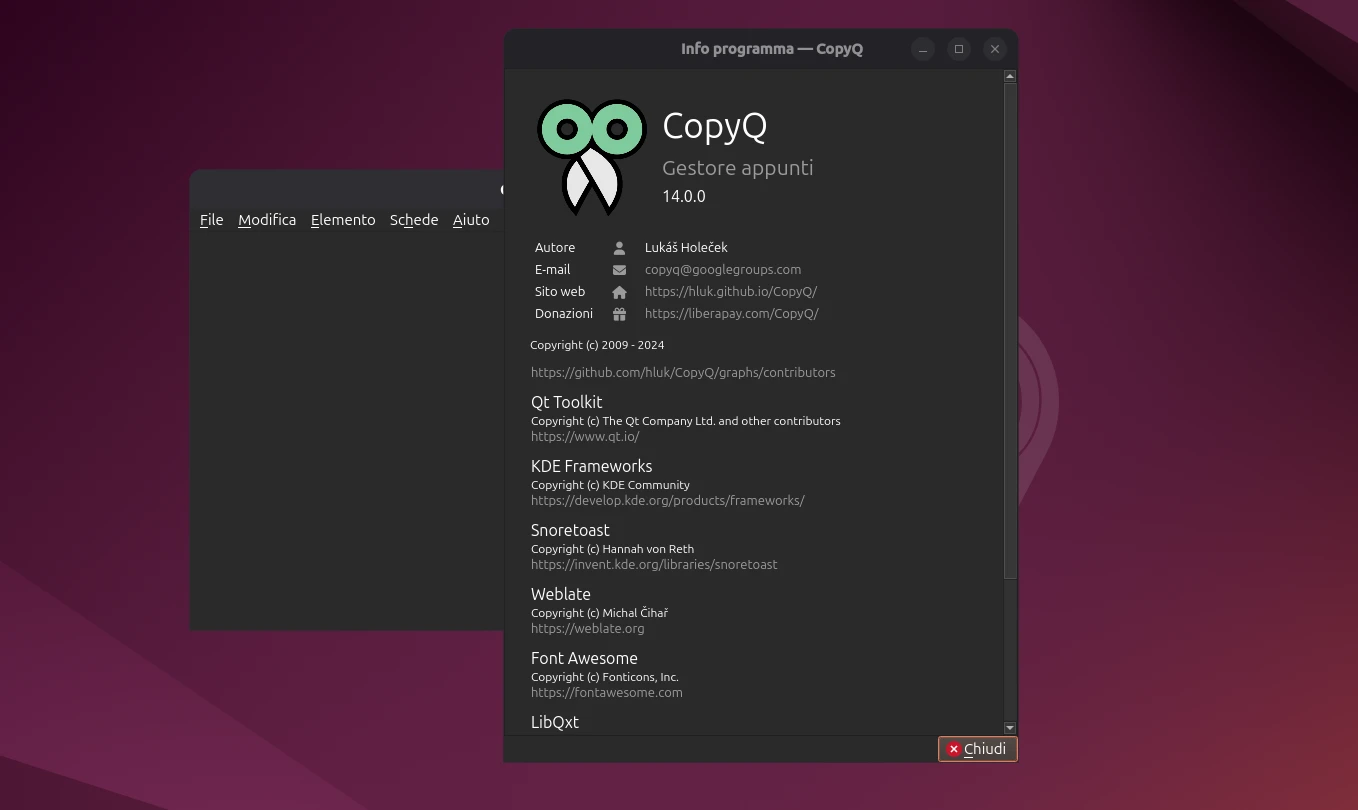Click the person icon beside Autore
1358x810 pixels.
(x=619, y=247)
